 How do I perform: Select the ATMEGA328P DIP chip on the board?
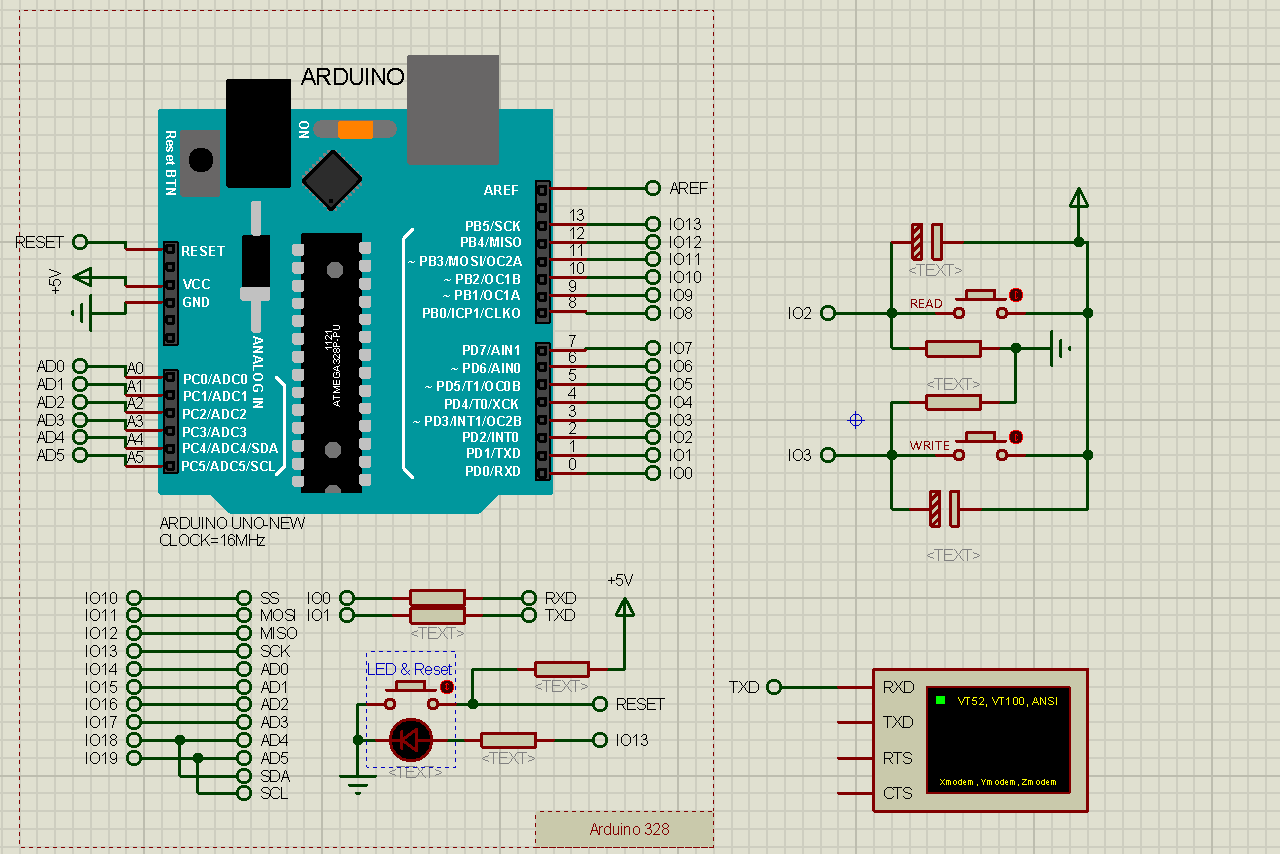[332, 362]
